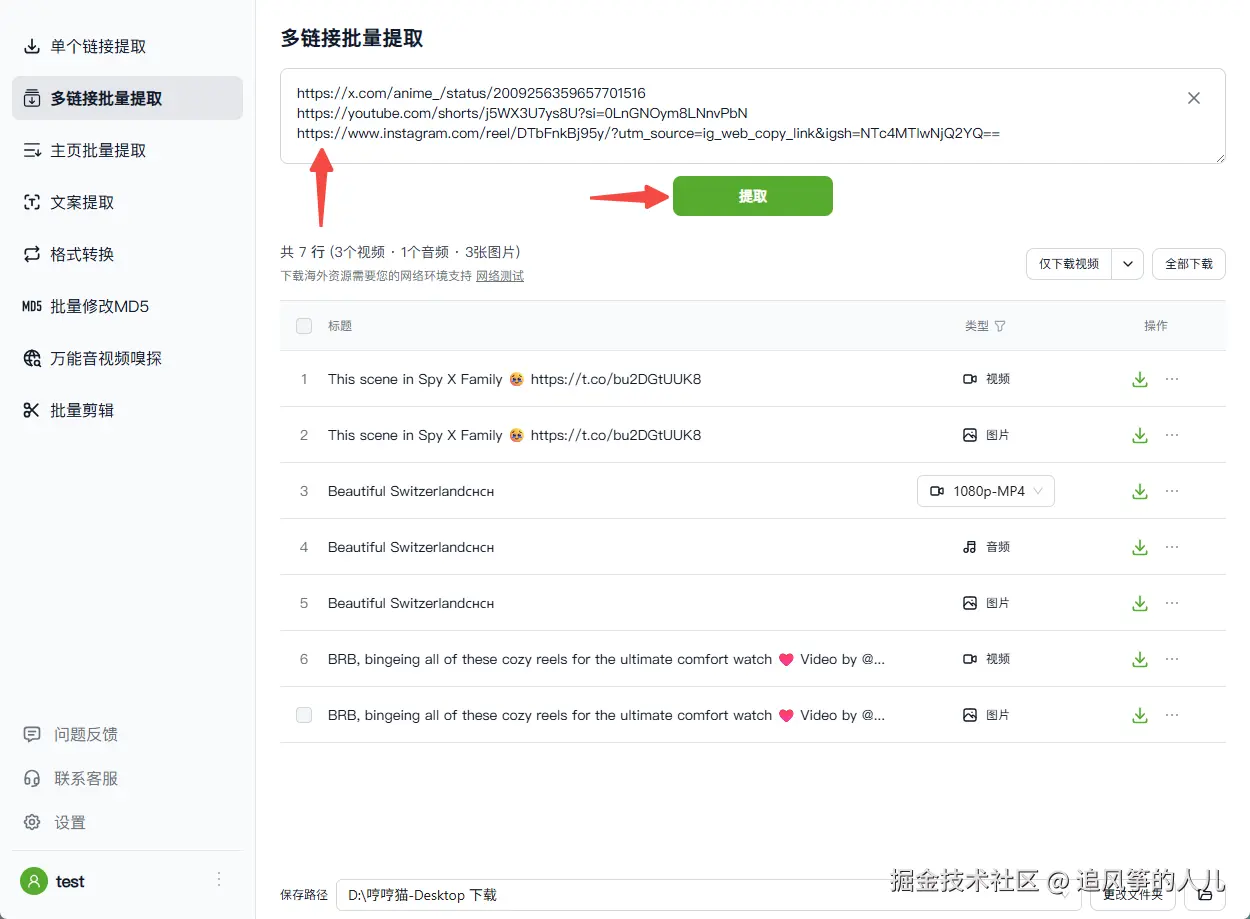Click row 3 title Beautiful Switzerland
This screenshot has height=919, width=1250.
411,491
